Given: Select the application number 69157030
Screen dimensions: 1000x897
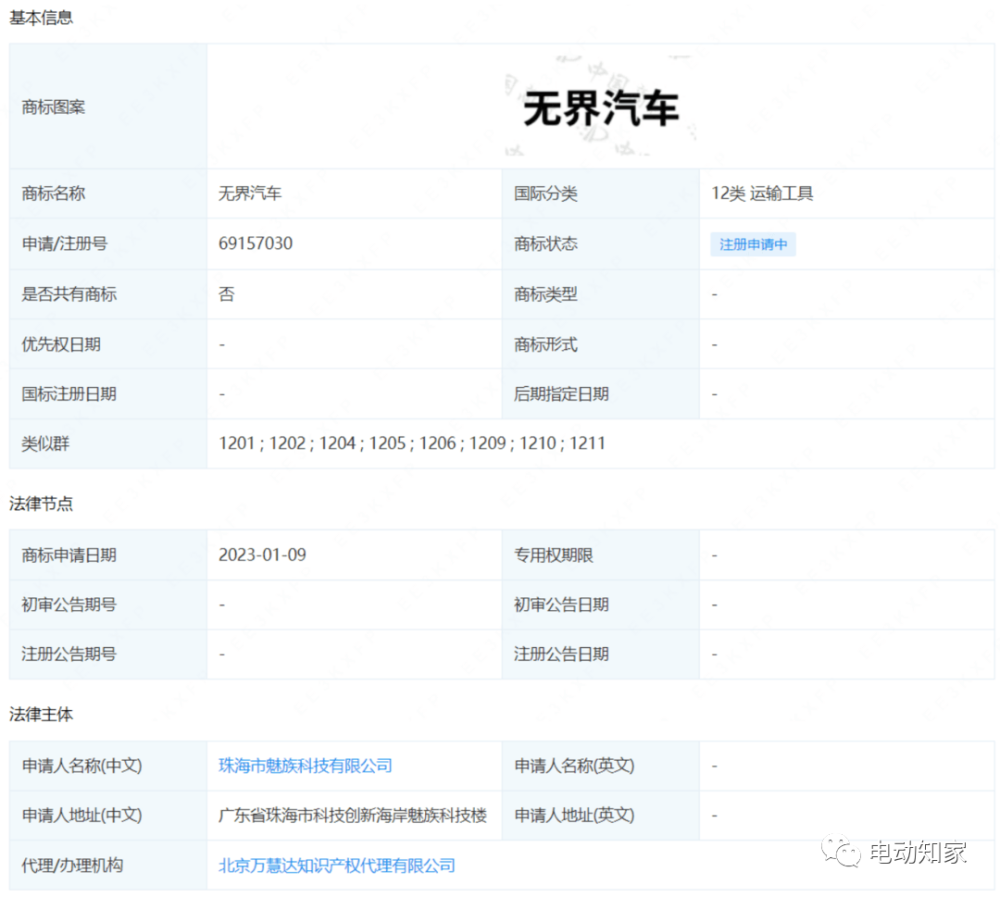Looking at the screenshot, I should tap(255, 243).
